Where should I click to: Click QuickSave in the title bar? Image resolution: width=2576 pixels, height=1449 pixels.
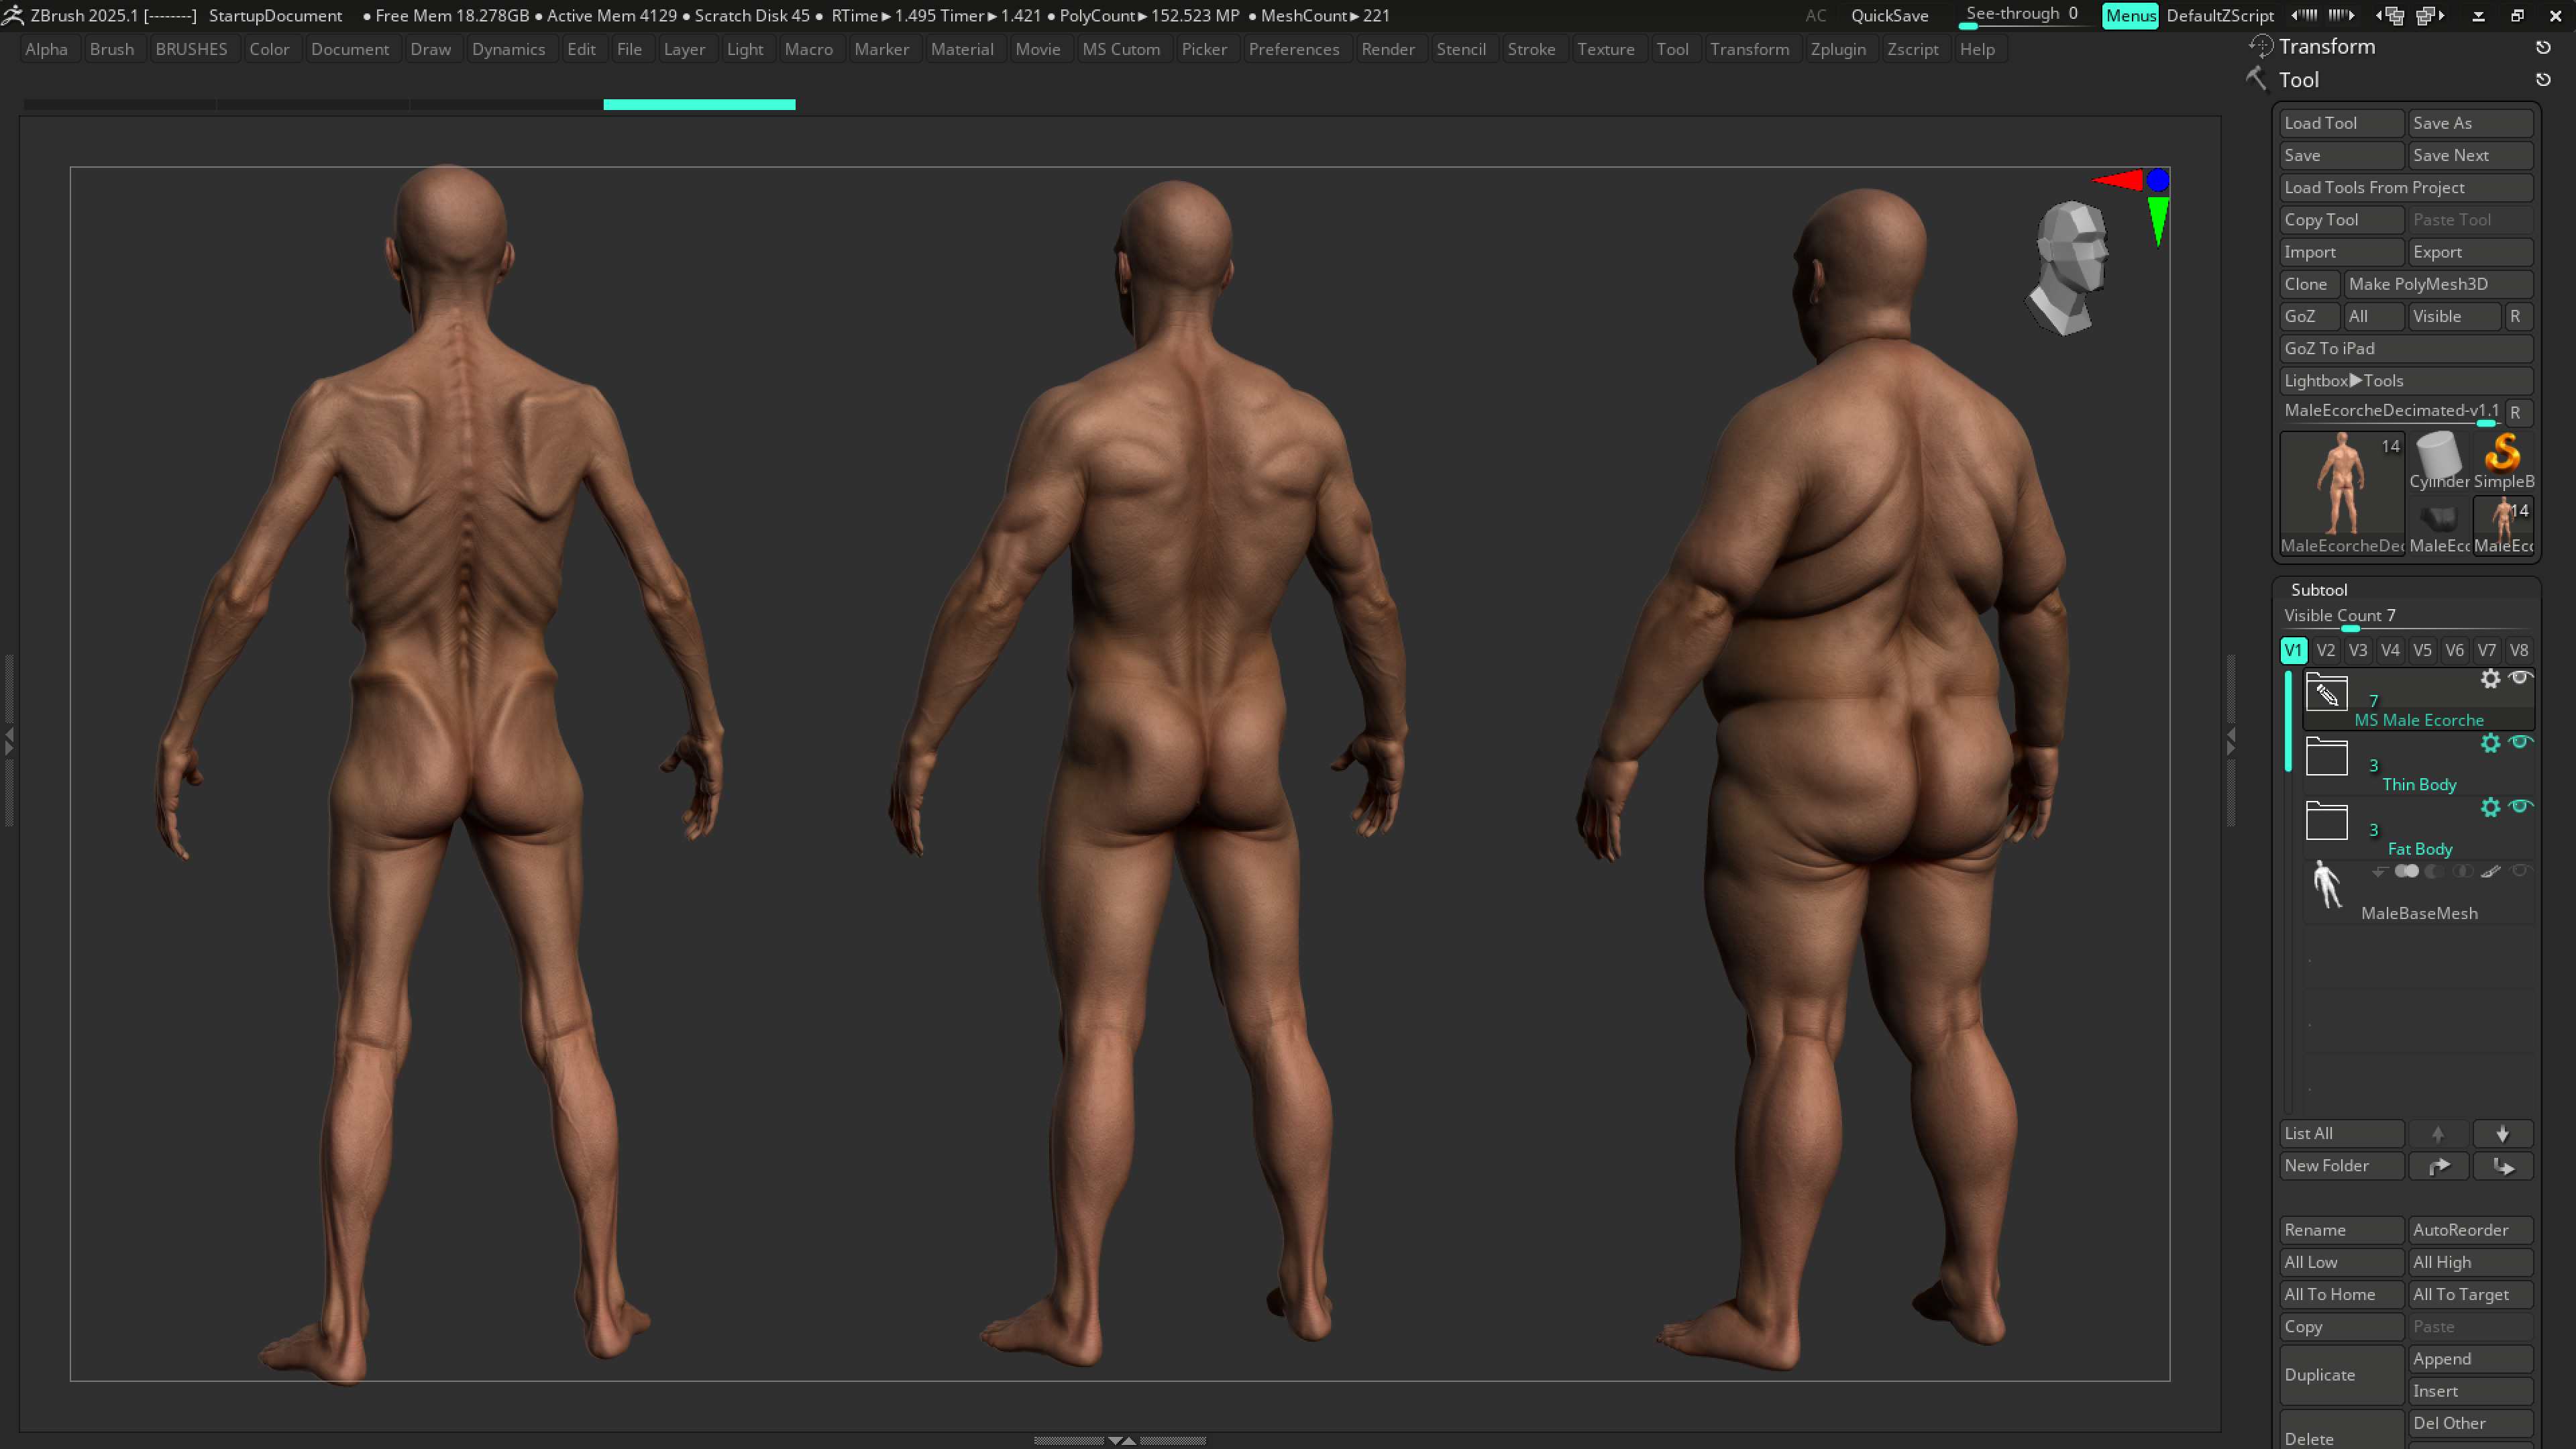click(1889, 15)
